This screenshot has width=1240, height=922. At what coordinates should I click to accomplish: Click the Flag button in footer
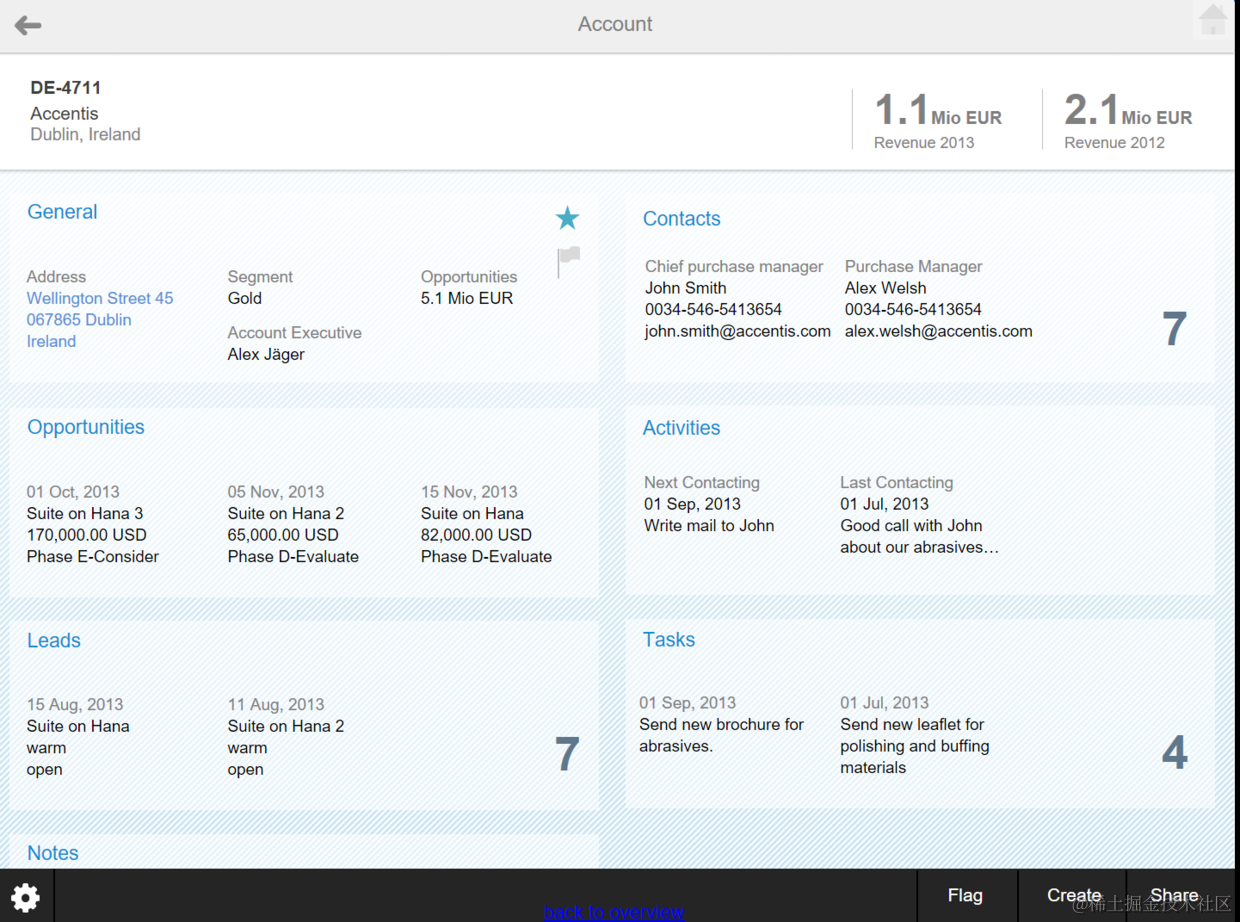pyautogui.click(x=965, y=895)
